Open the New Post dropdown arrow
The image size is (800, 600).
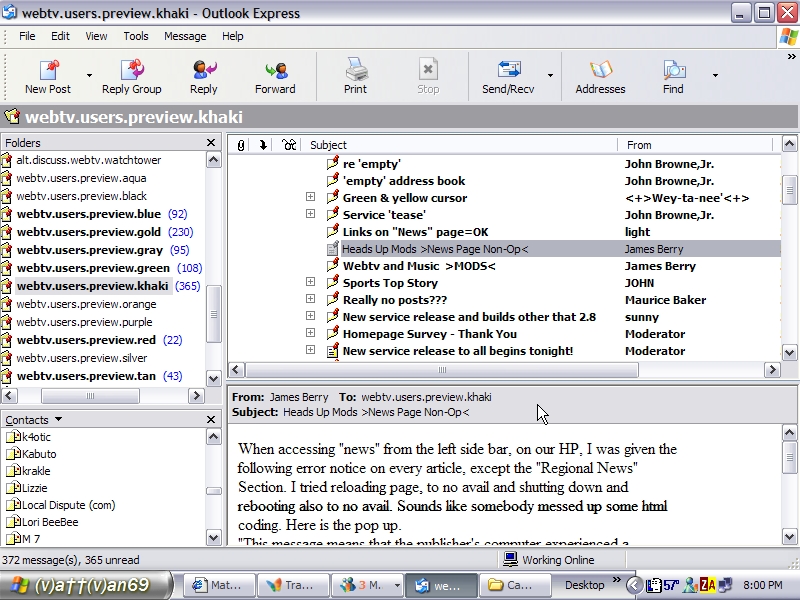[x=89, y=75]
